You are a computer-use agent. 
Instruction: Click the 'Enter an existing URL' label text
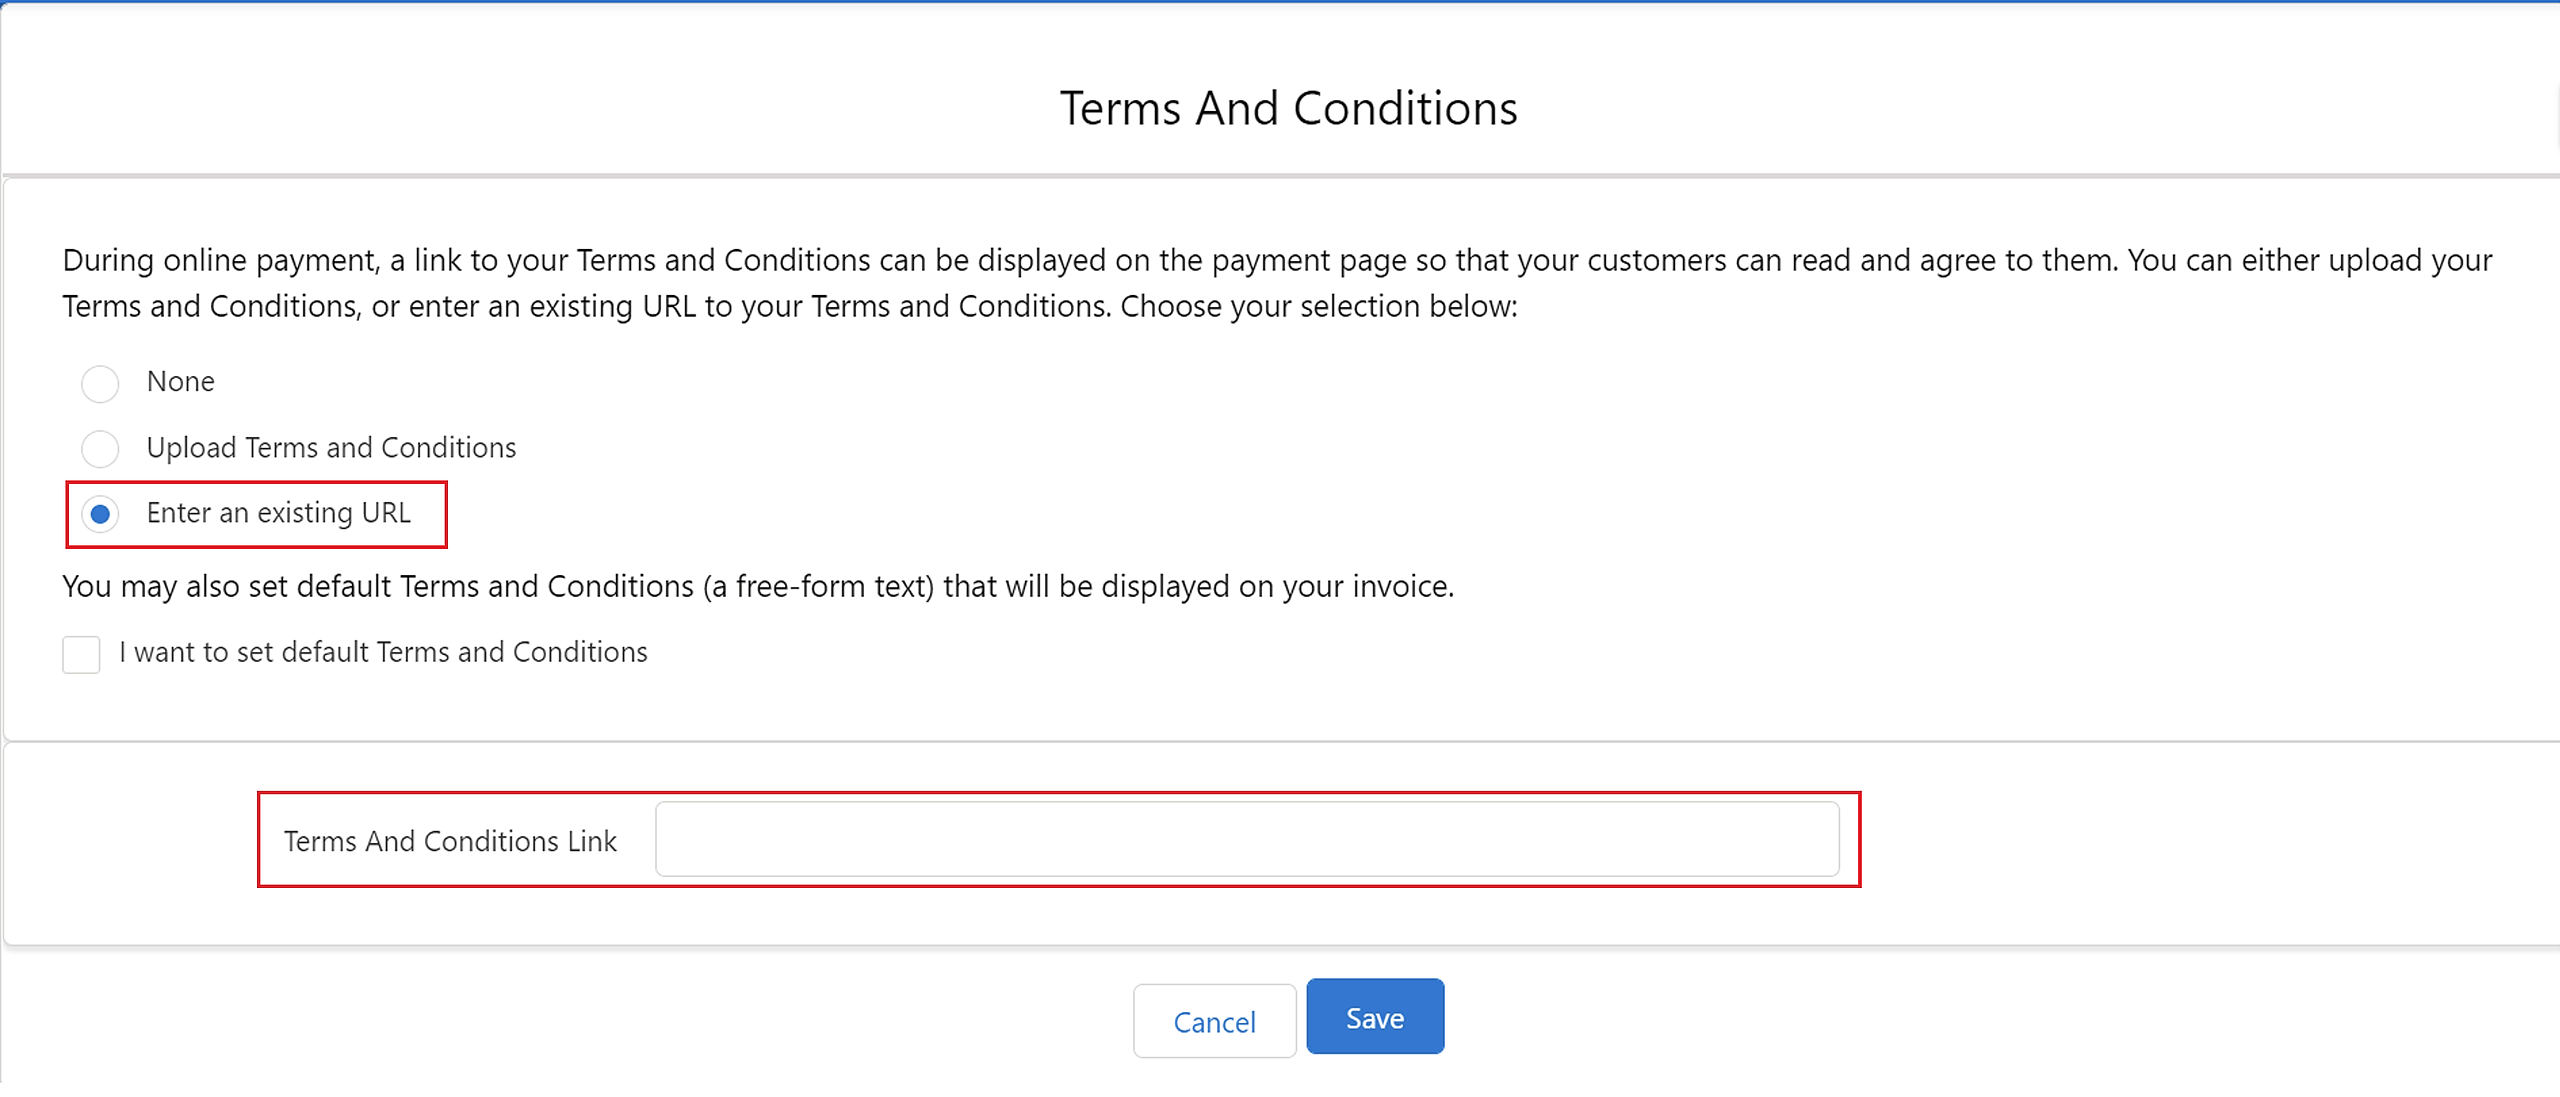coord(278,514)
